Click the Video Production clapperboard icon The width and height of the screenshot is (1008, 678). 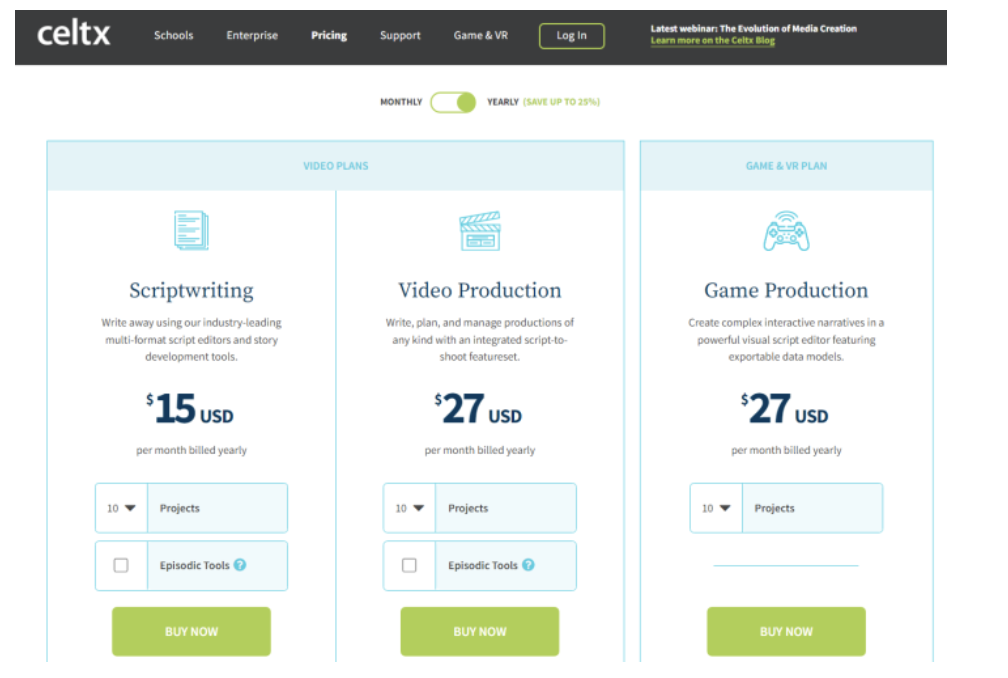479,231
